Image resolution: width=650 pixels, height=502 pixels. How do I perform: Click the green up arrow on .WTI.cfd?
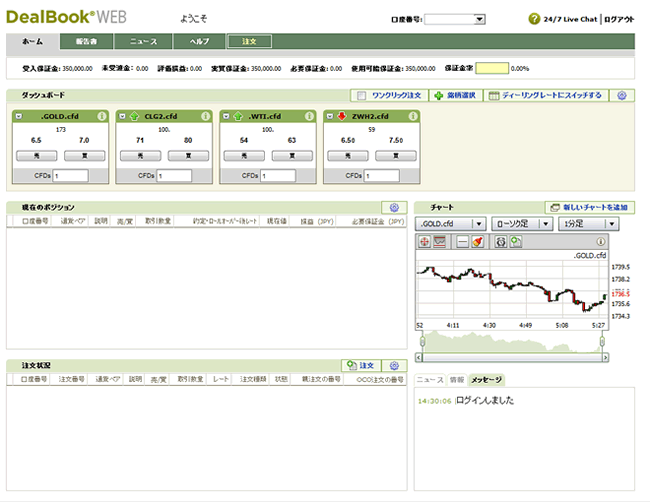point(238,116)
